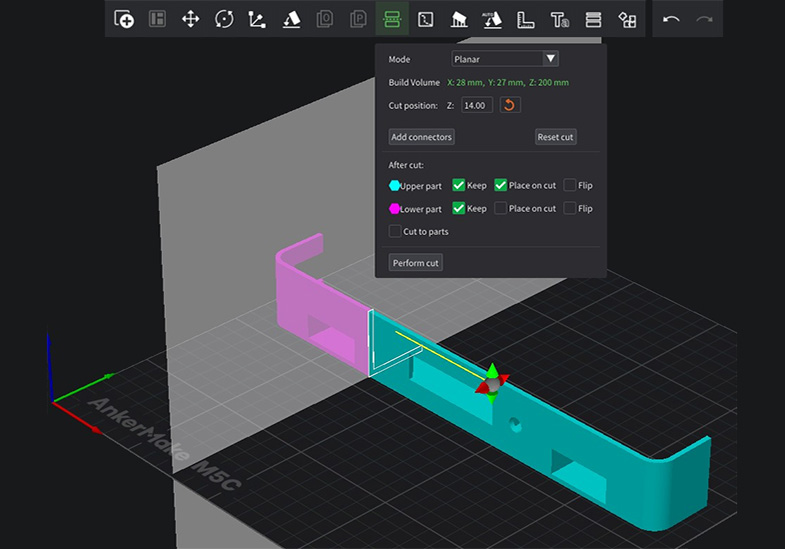
Task: Click the cyan Upper part color marker
Action: pos(394,185)
